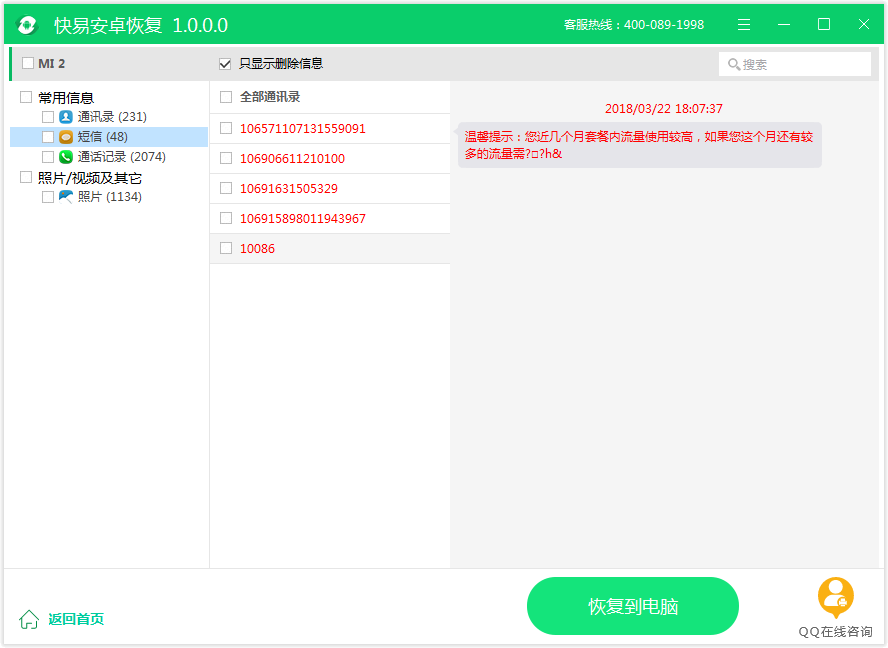Select 通讯录 (231) in the tree
Viewport: 888px width, 648px height.
click(x=112, y=117)
